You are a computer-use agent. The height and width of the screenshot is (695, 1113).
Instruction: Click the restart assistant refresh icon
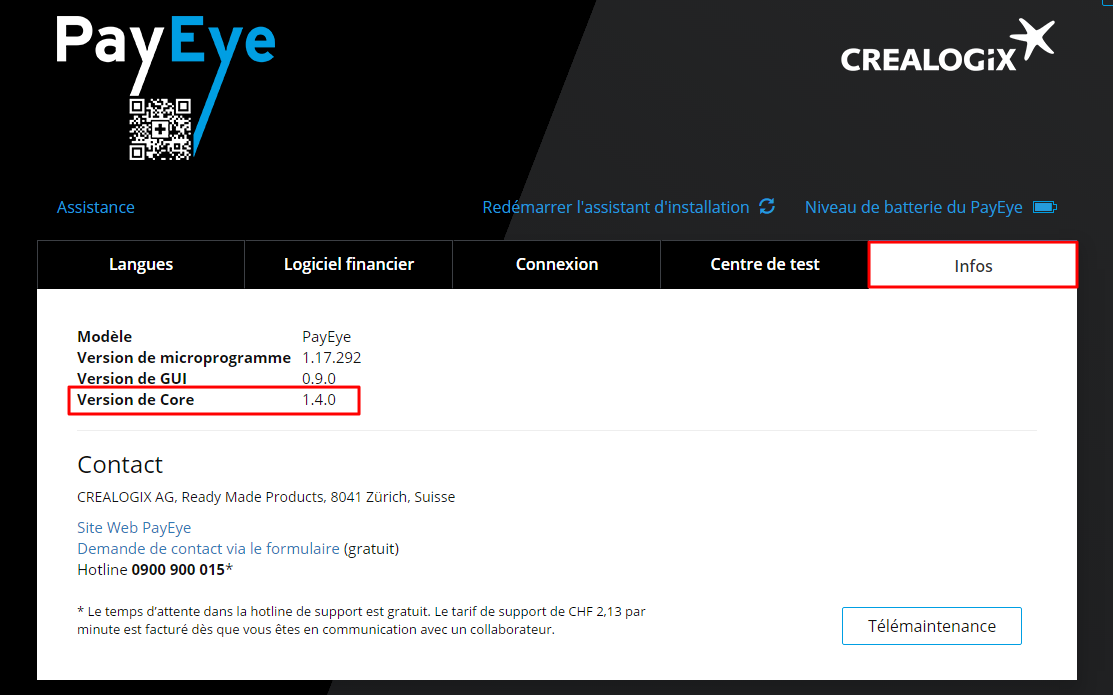click(x=767, y=207)
